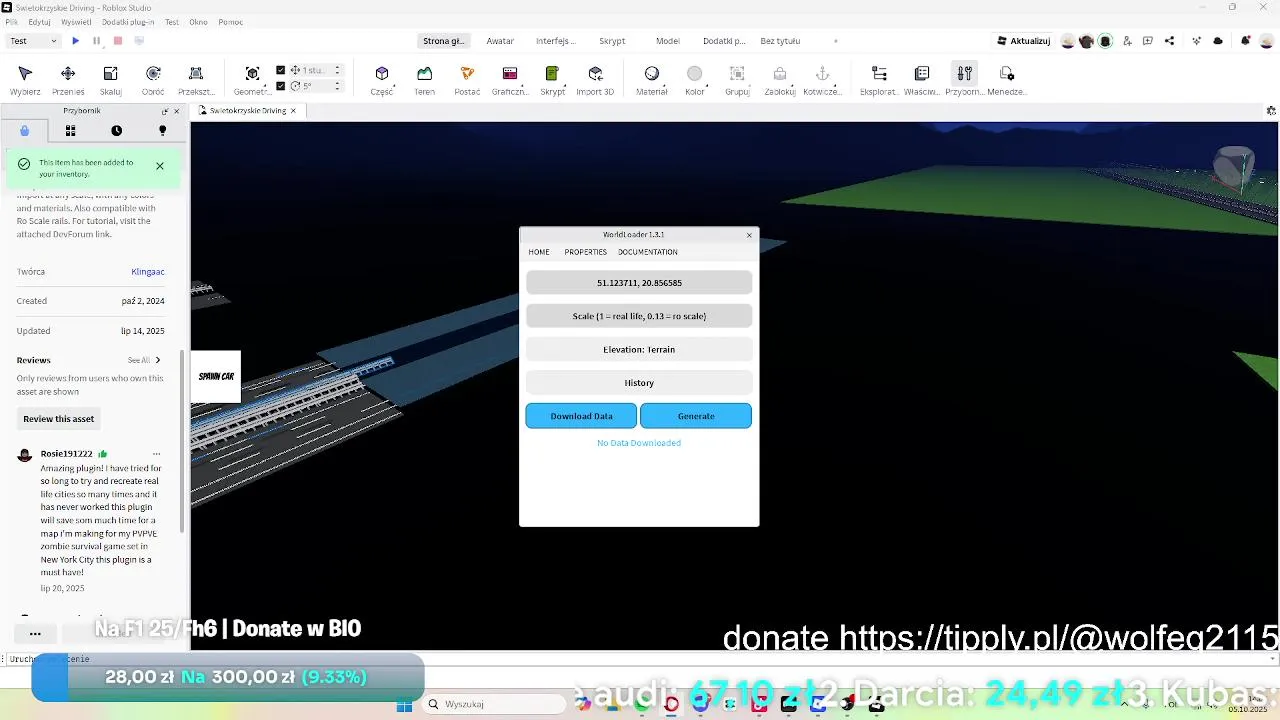Open the Właściwości properties panel
This screenshot has height=720, width=1280.
[922, 80]
